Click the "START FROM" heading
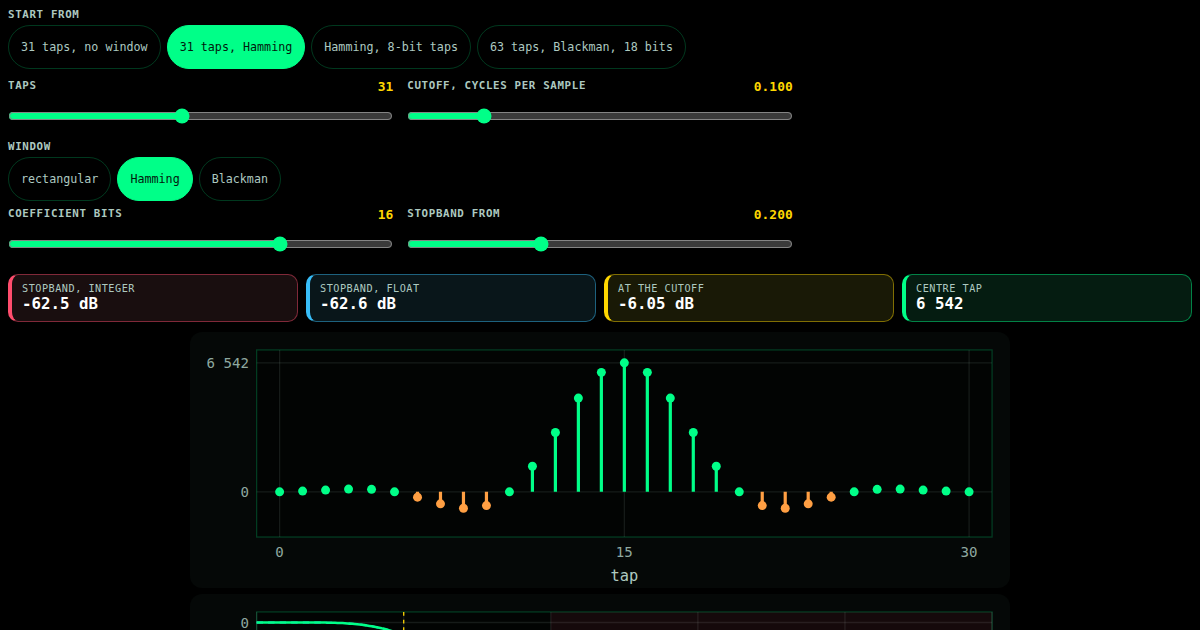The width and height of the screenshot is (1200, 630). (44, 14)
